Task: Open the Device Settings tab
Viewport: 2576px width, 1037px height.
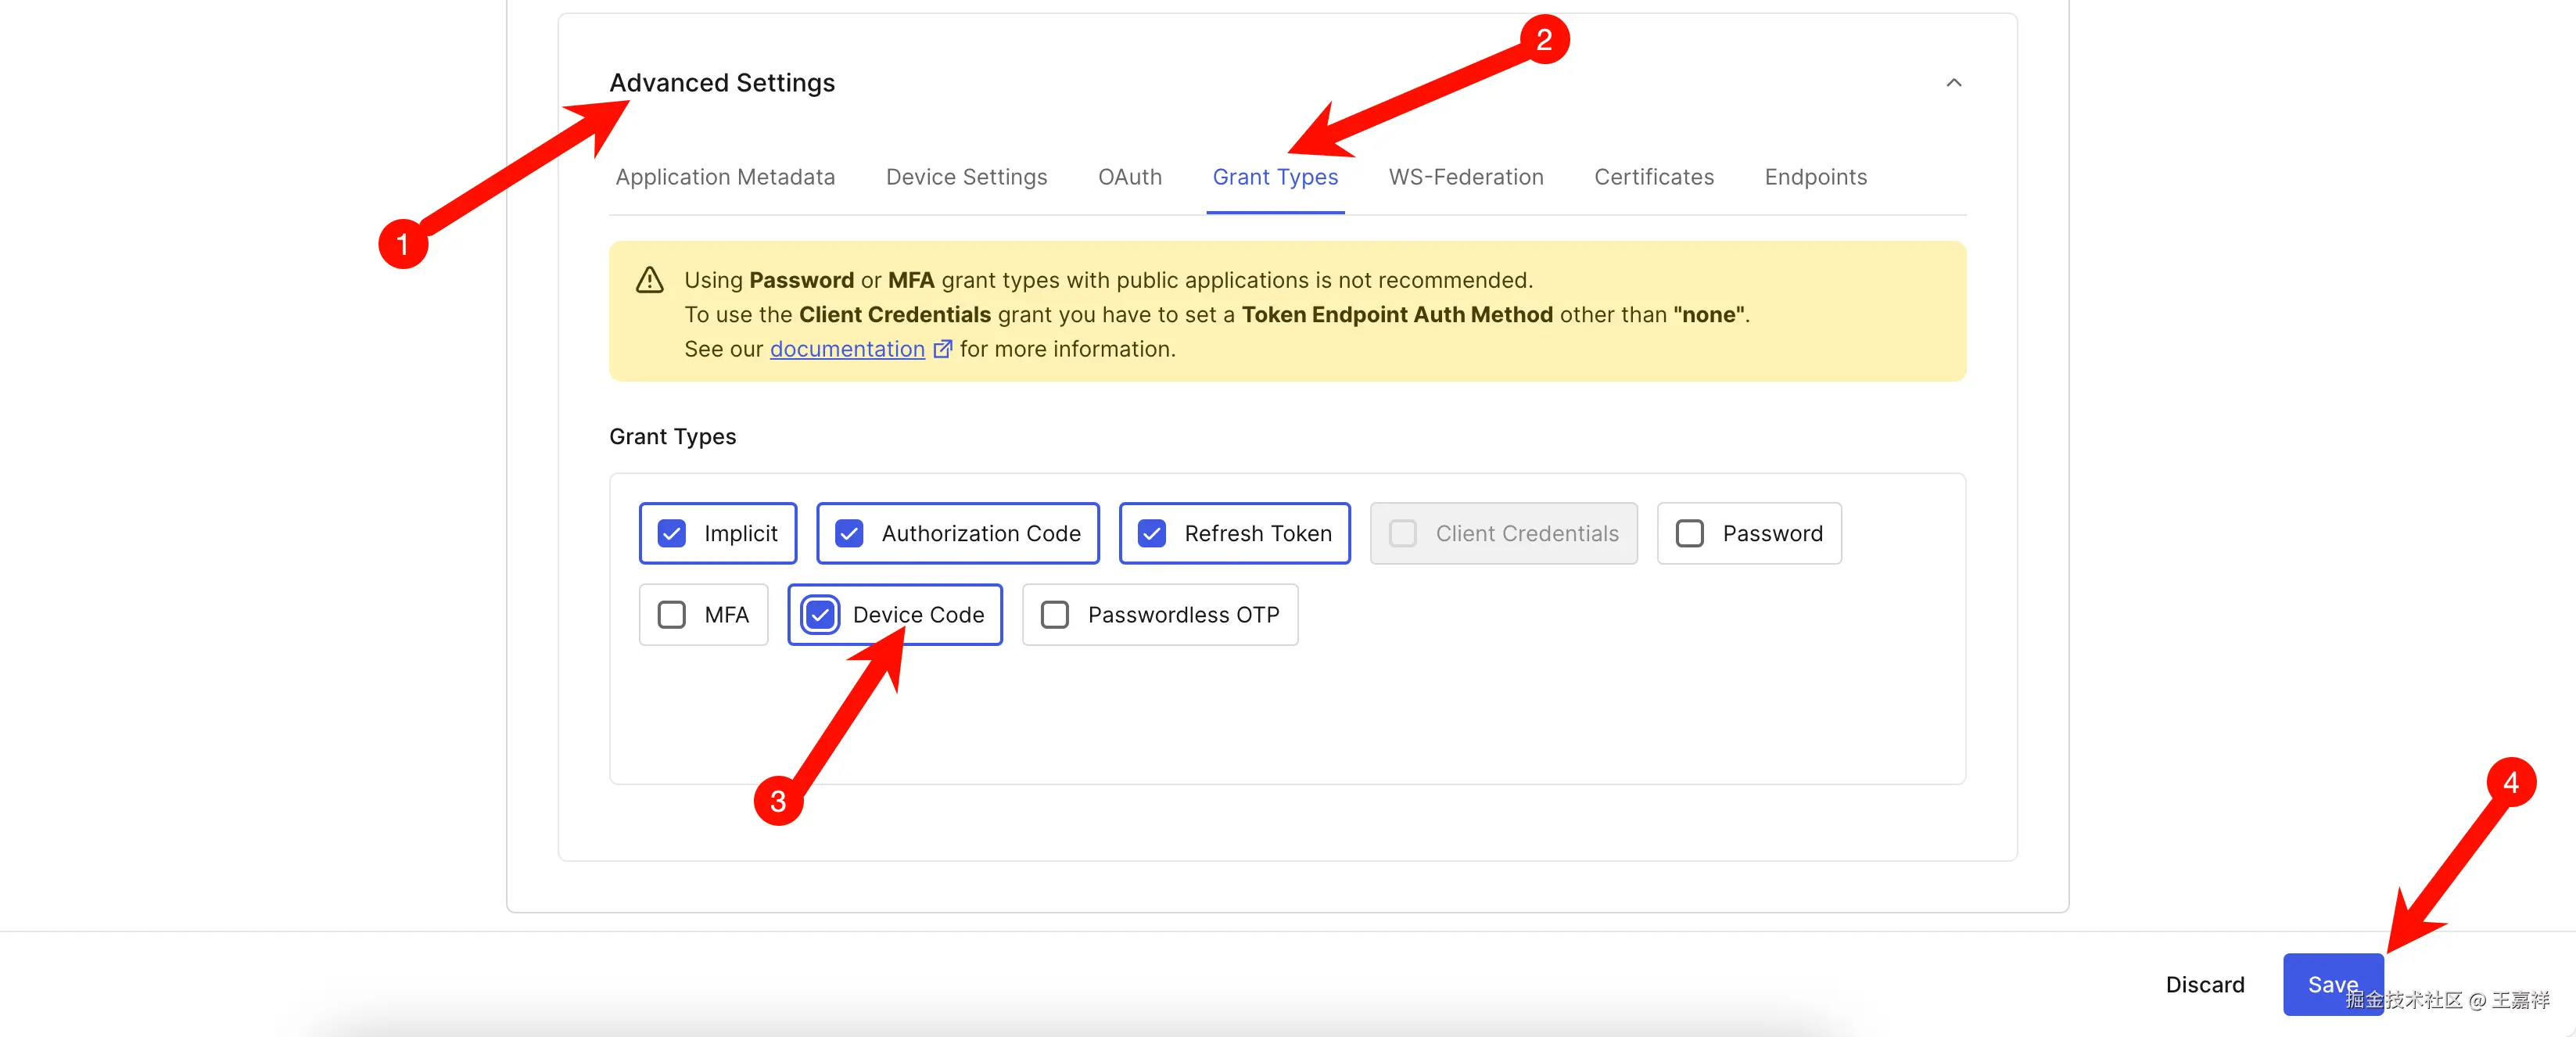Action: [966, 177]
